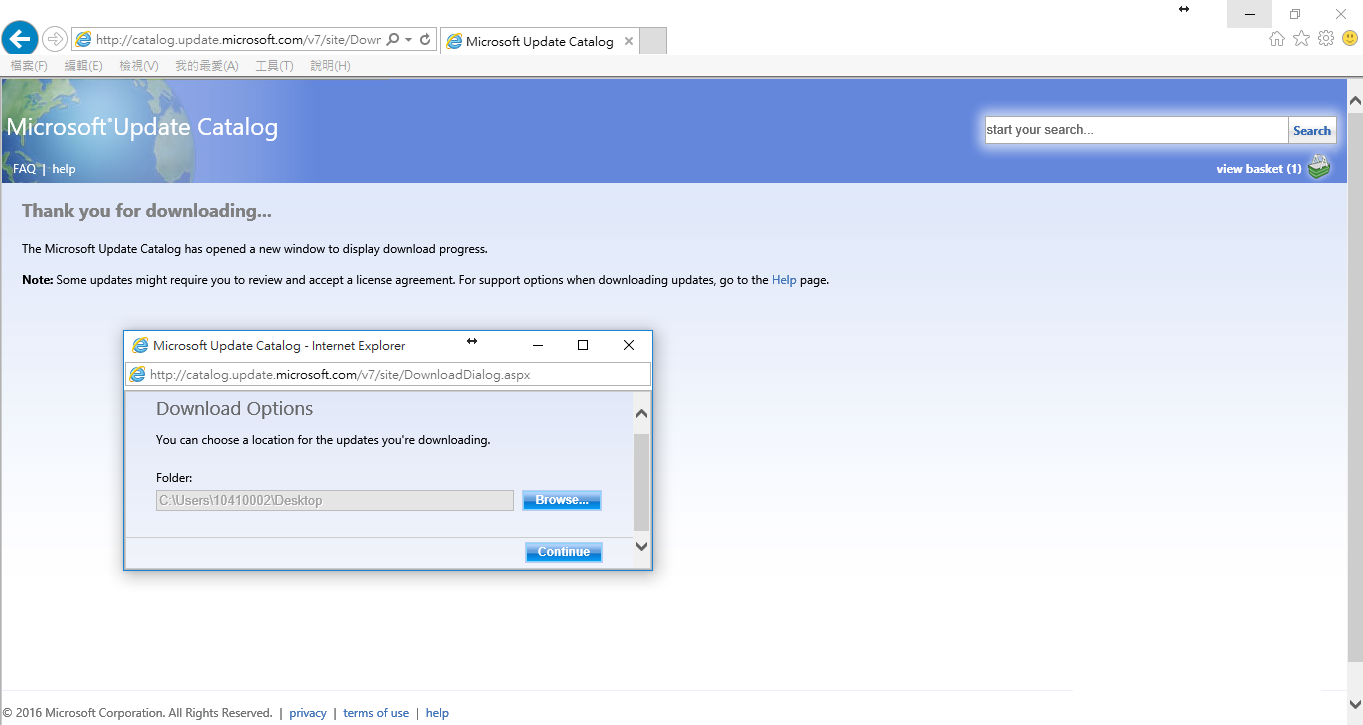Open the terms of use footer link
The height and width of the screenshot is (725, 1363).
point(376,713)
